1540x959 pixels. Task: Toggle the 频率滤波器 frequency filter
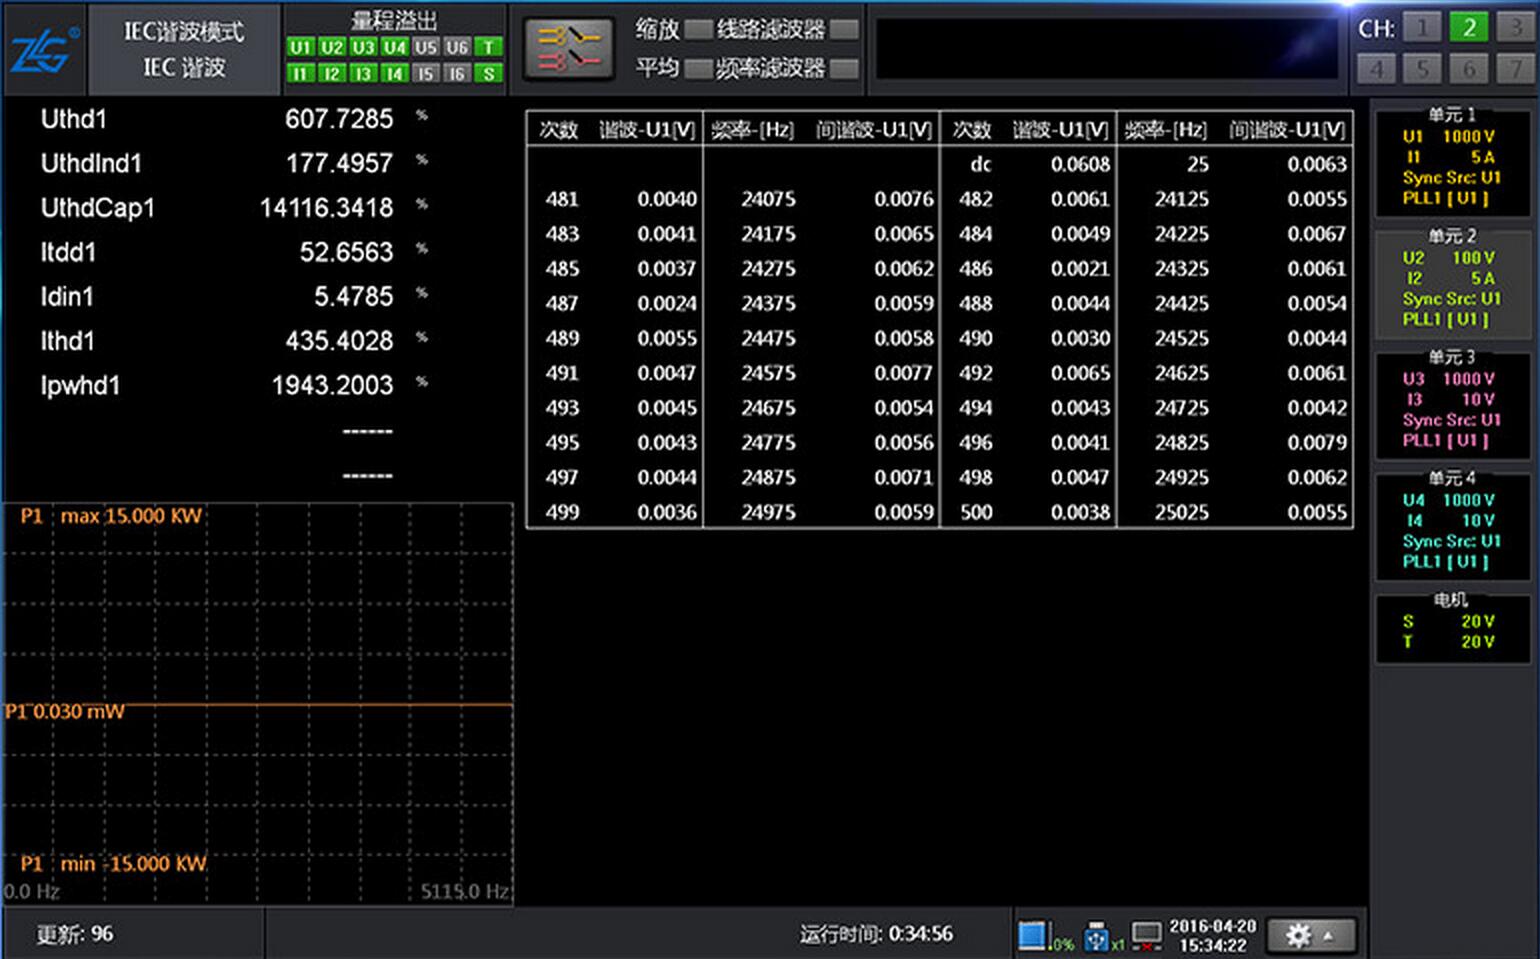(844, 68)
